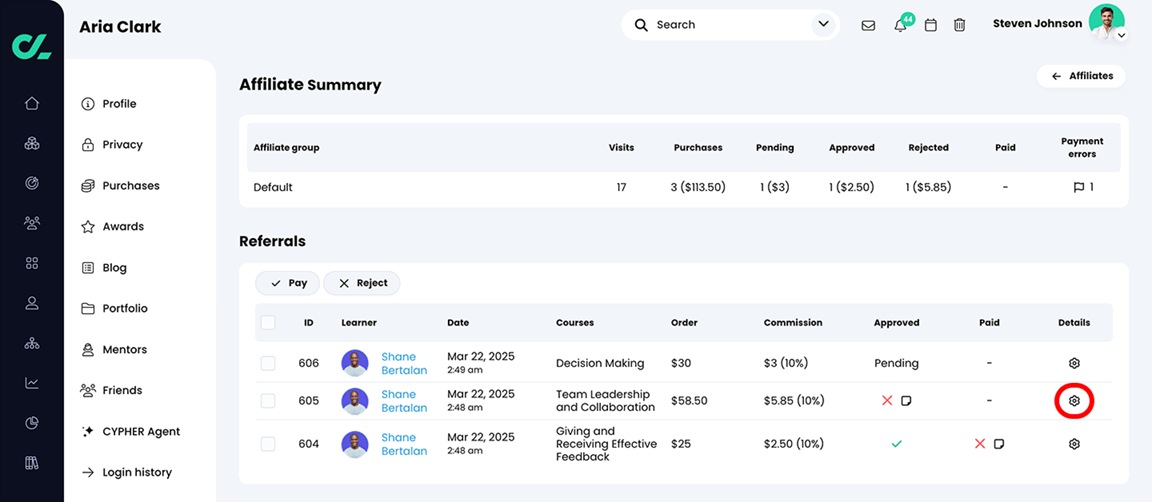Click Steven Johnson's avatar photo

pyautogui.click(x=1106, y=22)
